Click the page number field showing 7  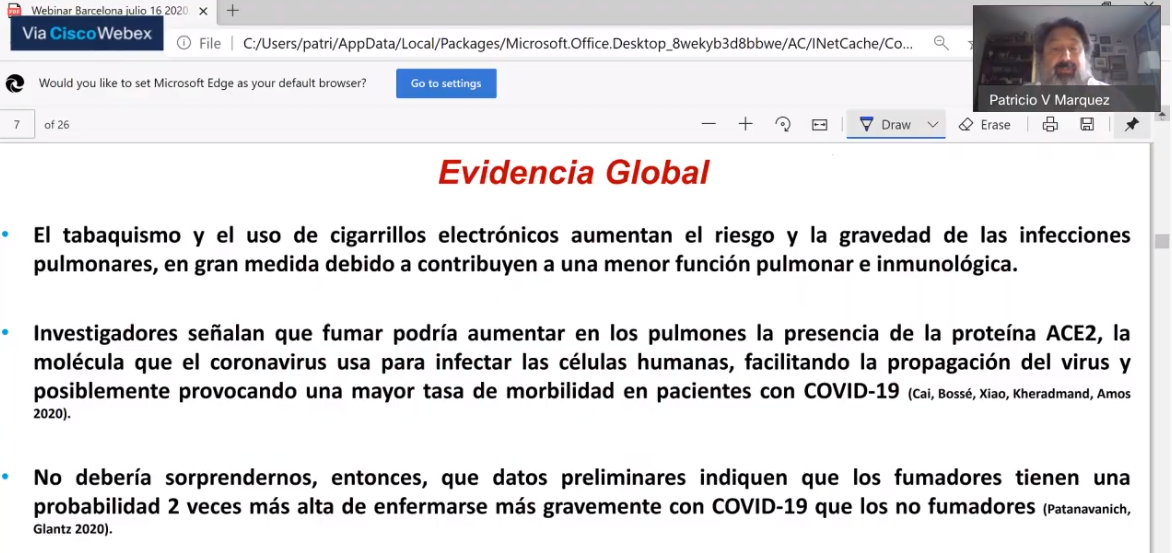pos(17,125)
